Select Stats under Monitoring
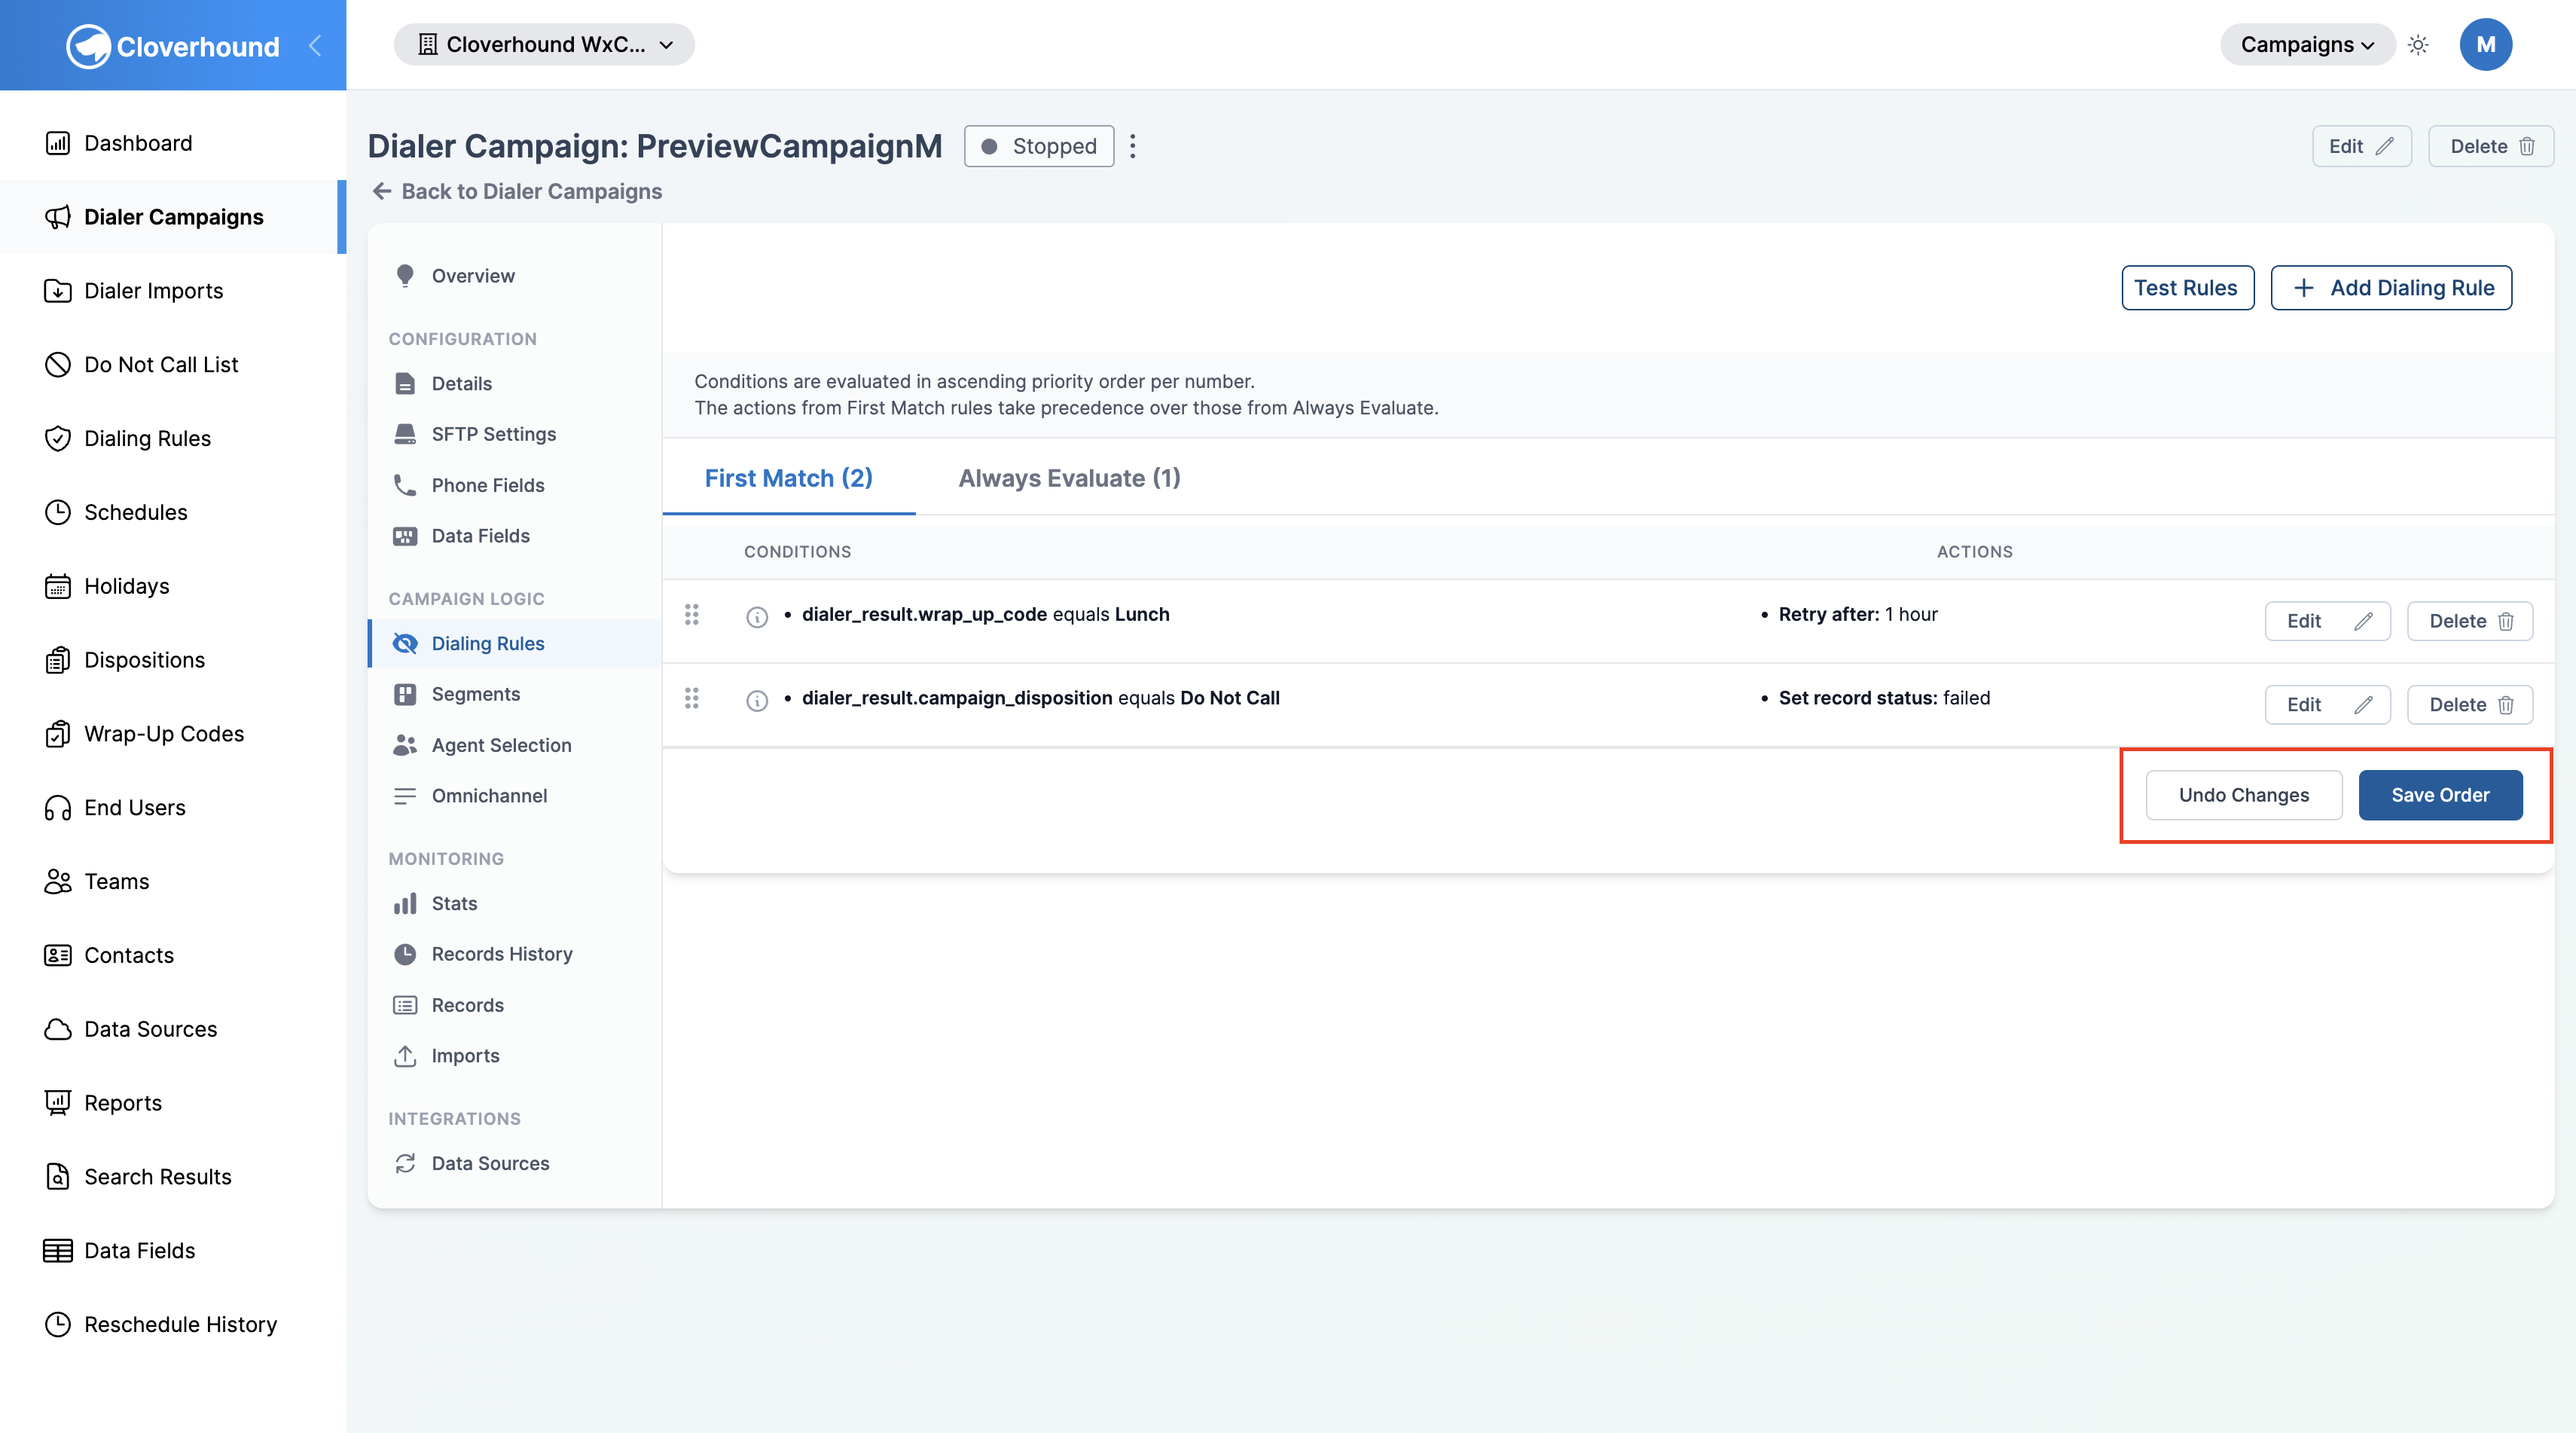 (515, 904)
